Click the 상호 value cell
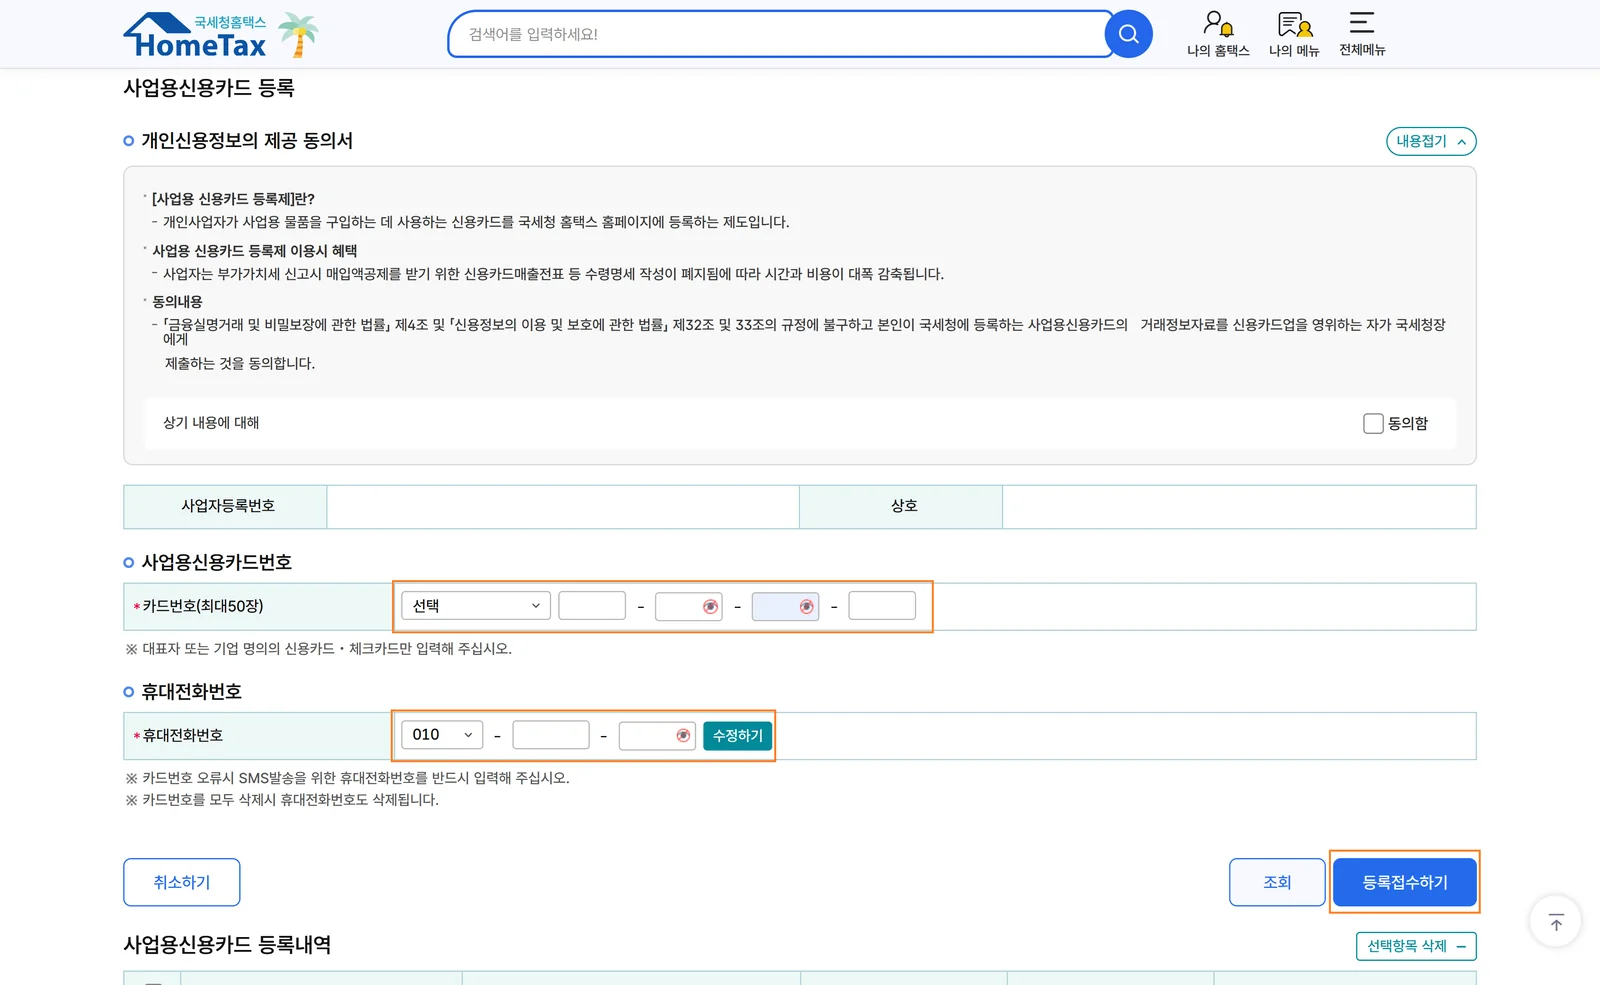This screenshot has width=1600, height=985. [1239, 507]
